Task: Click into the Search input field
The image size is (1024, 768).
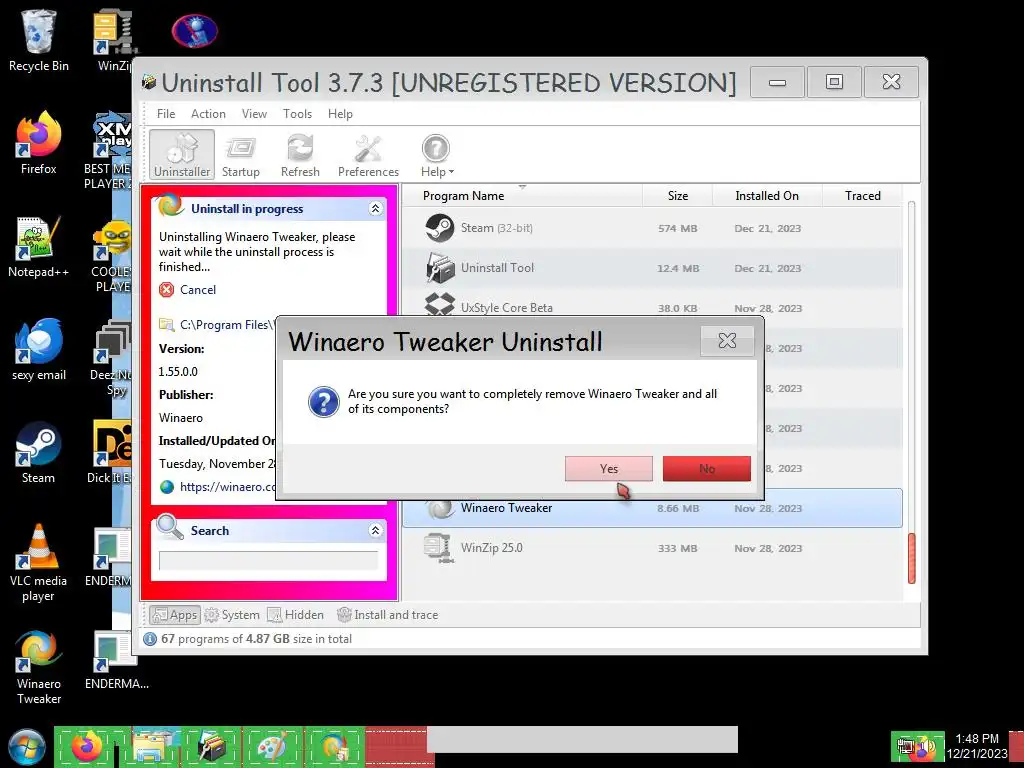Action: pyautogui.click(x=268, y=560)
